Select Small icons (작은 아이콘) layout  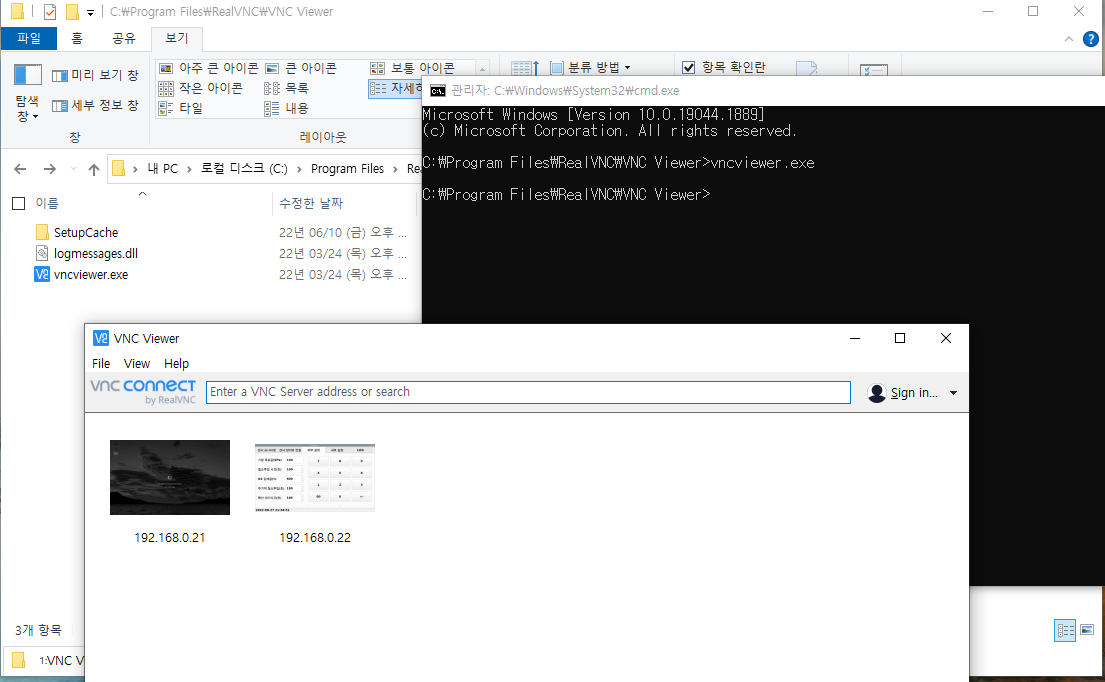pos(201,88)
